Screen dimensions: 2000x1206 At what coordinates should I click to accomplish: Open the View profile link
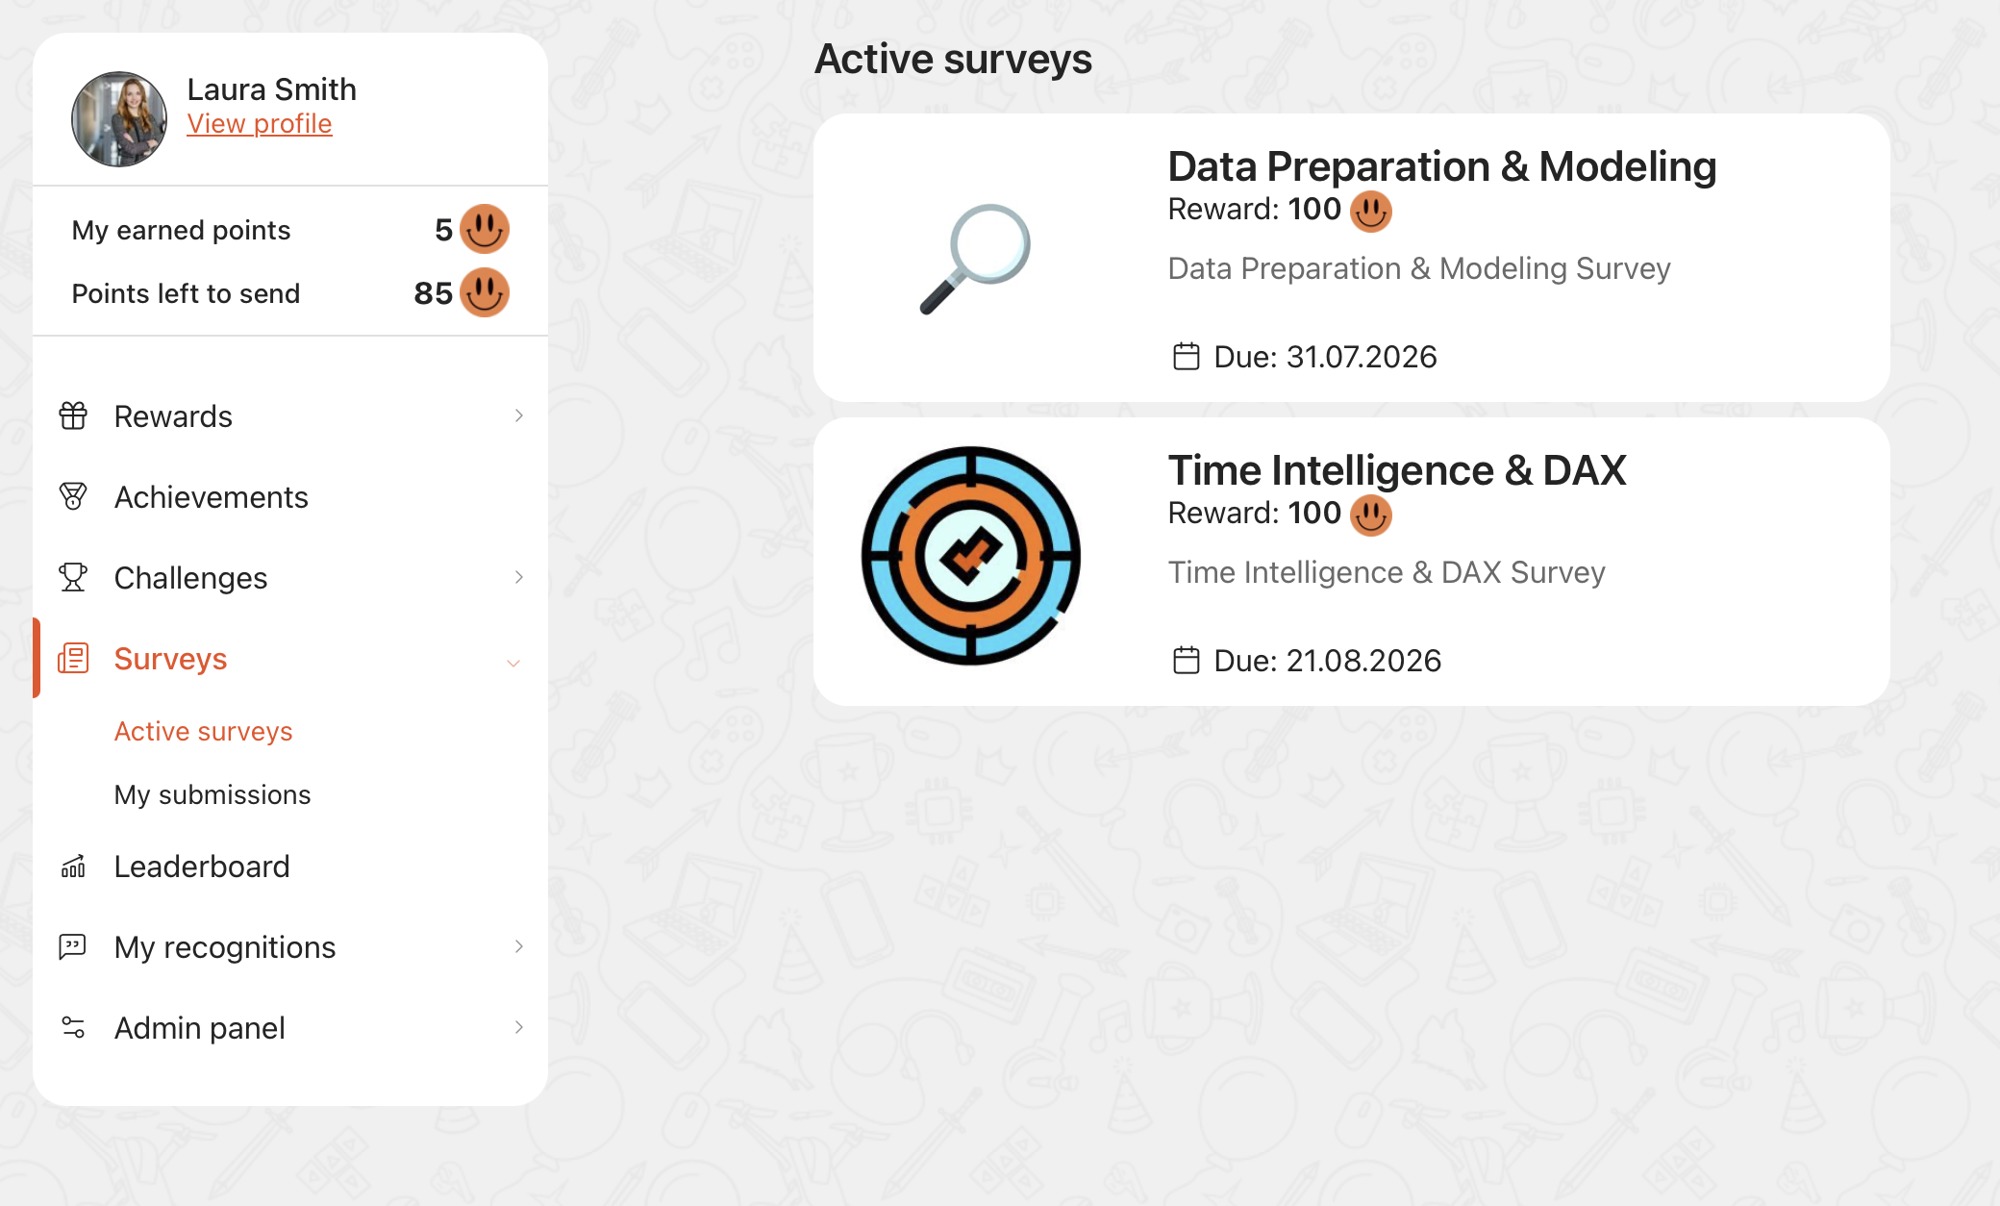tap(259, 124)
